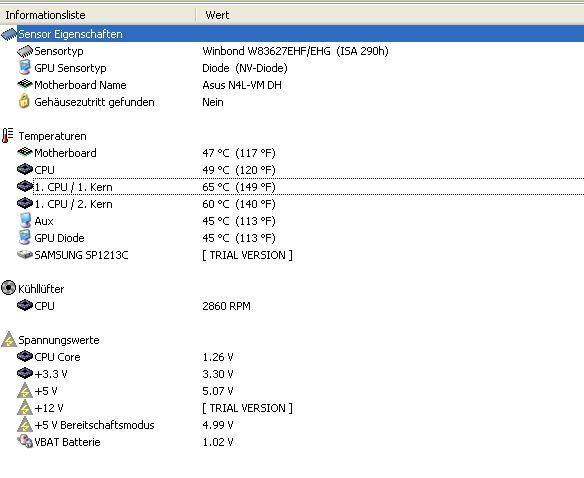
Task: Click the Motherboard temperature row icon
Action: [25, 152]
